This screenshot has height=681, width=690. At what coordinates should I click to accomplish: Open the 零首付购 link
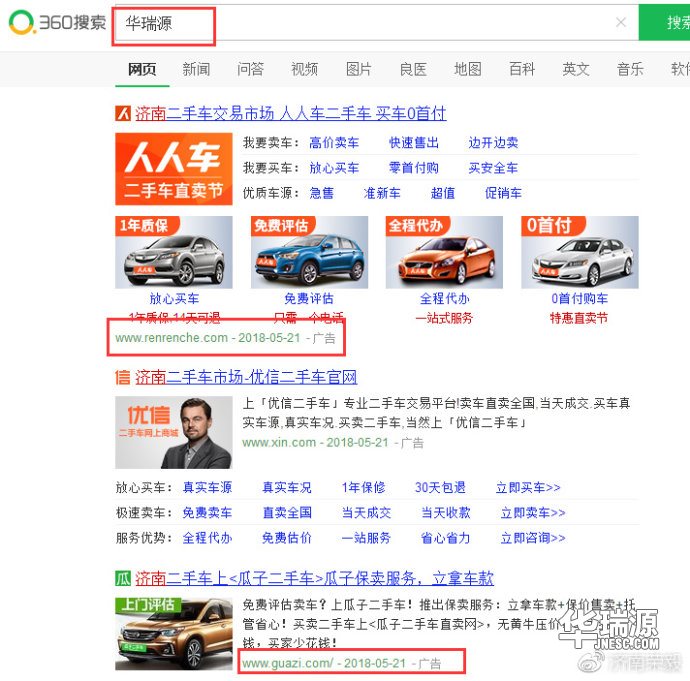coord(414,168)
